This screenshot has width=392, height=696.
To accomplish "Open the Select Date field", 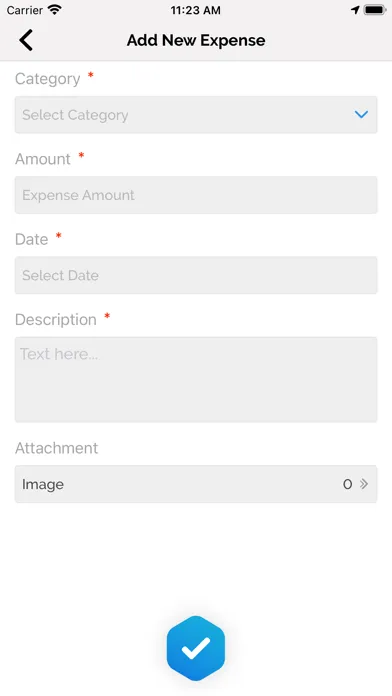I will [196, 275].
